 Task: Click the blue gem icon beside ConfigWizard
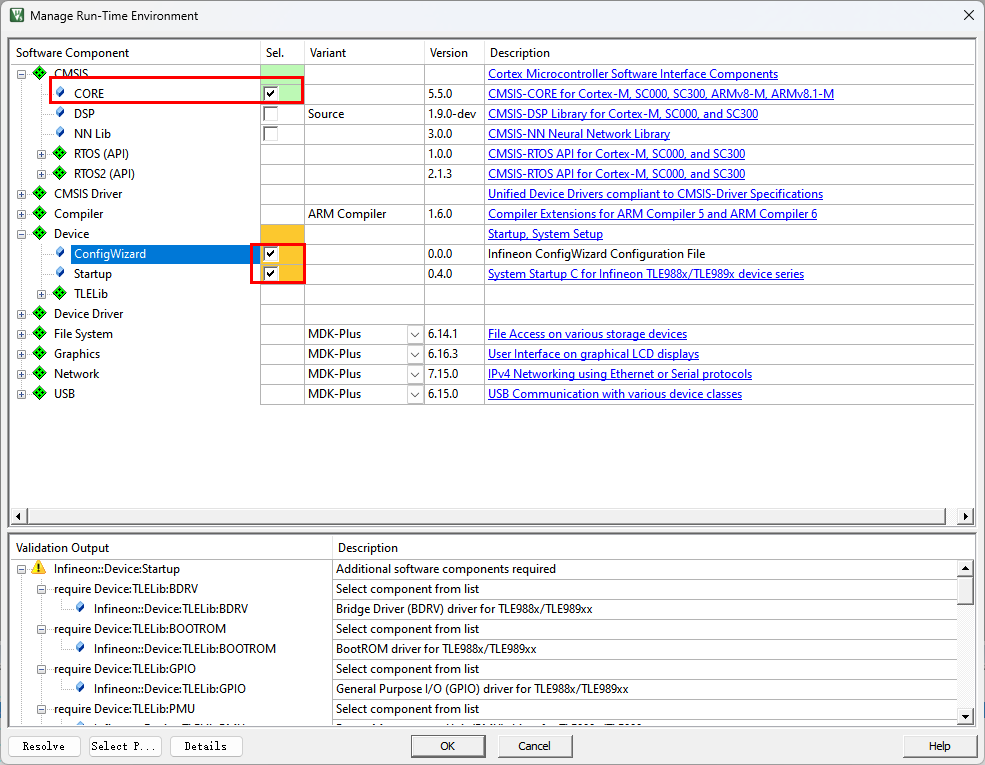[60, 253]
